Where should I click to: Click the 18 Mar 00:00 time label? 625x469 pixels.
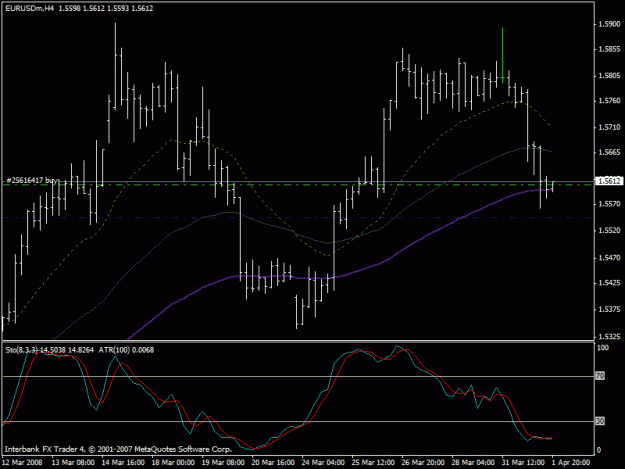point(173,462)
